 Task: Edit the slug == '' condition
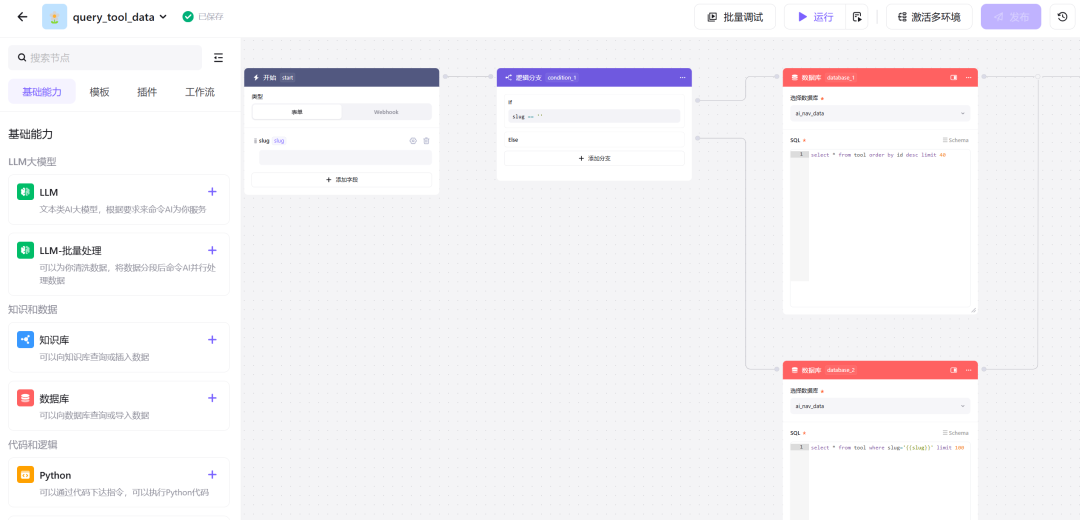click(x=594, y=116)
